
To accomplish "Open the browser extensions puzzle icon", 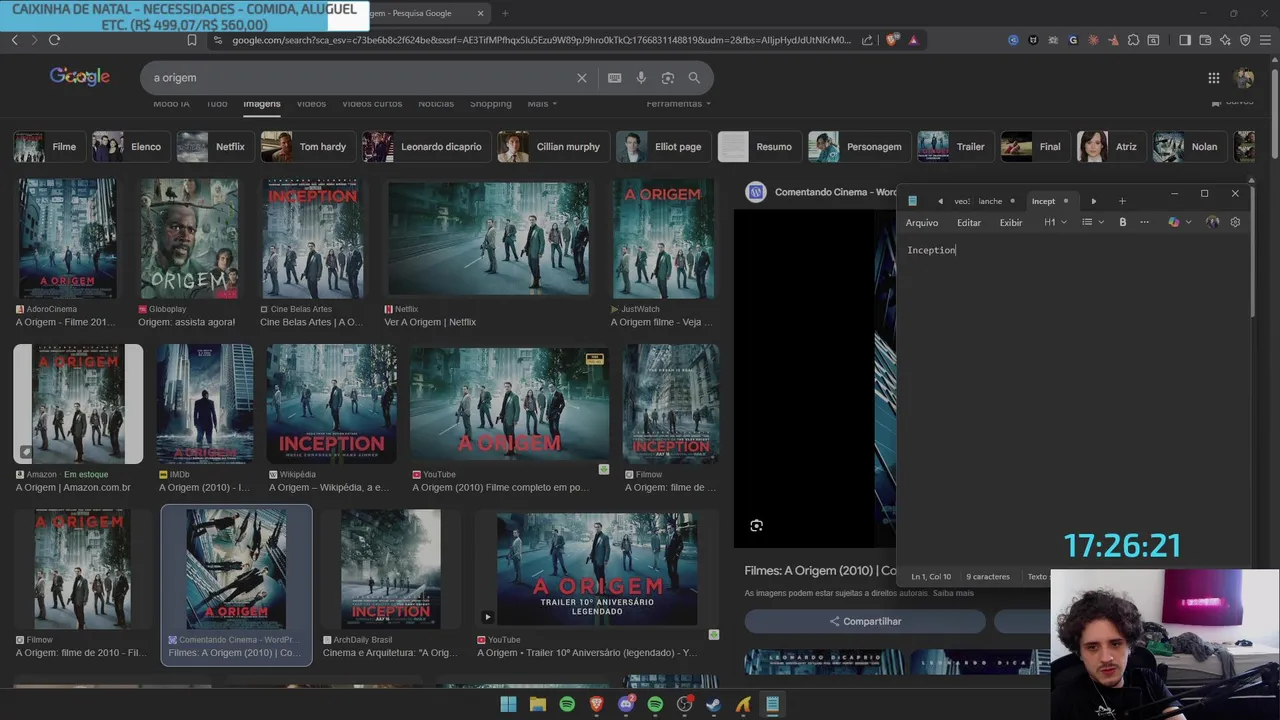I will click(x=1133, y=40).
